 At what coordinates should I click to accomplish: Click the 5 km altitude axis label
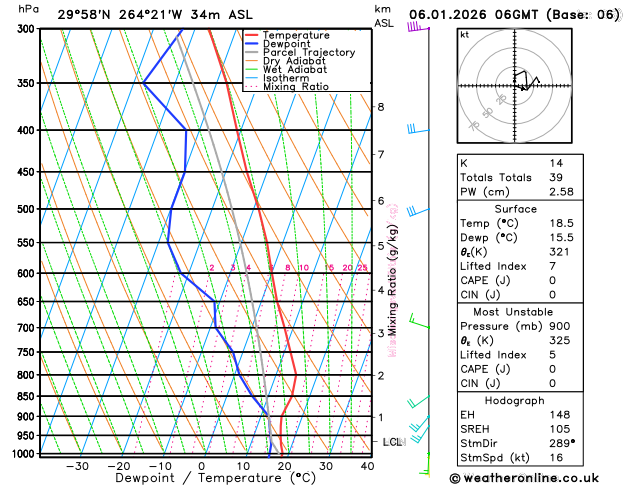tap(381, 245)
